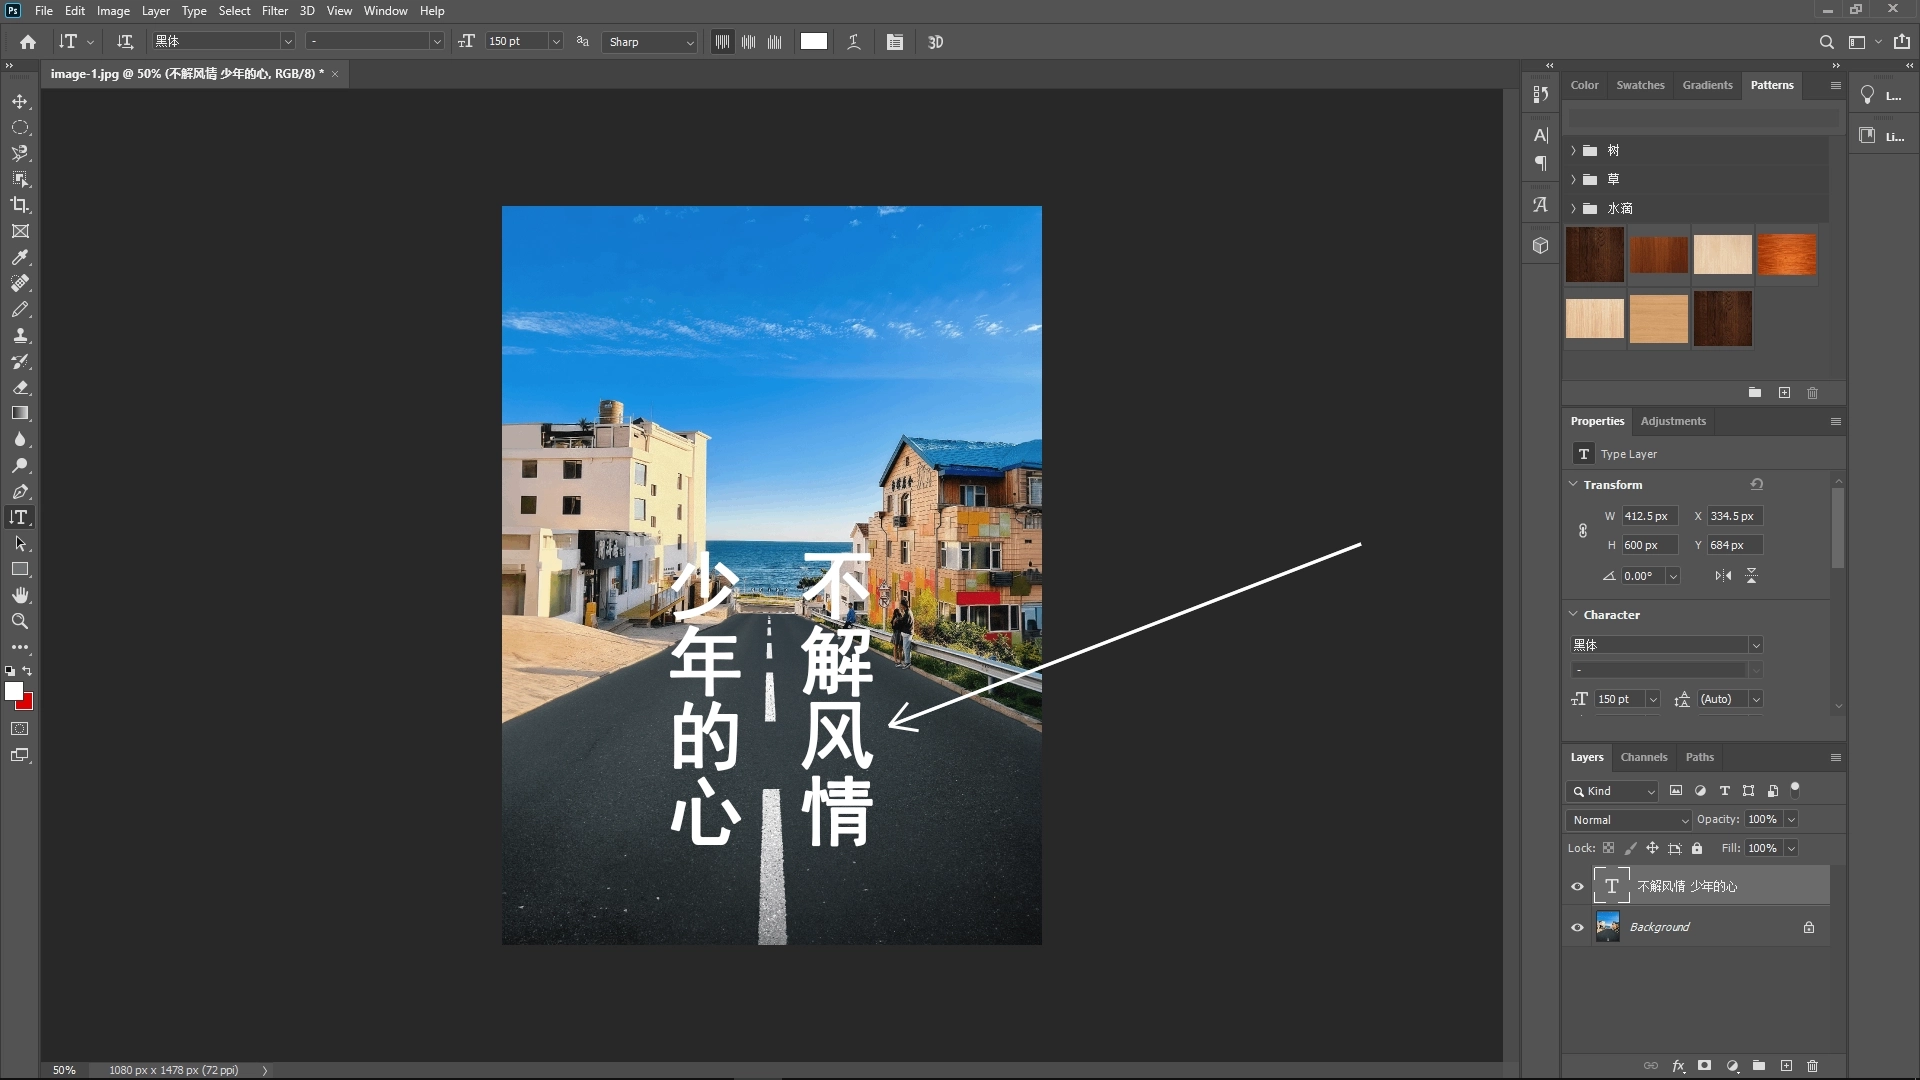Click the font size input field
This screenshot has height=1080, width=1920.
coord(515,41)
